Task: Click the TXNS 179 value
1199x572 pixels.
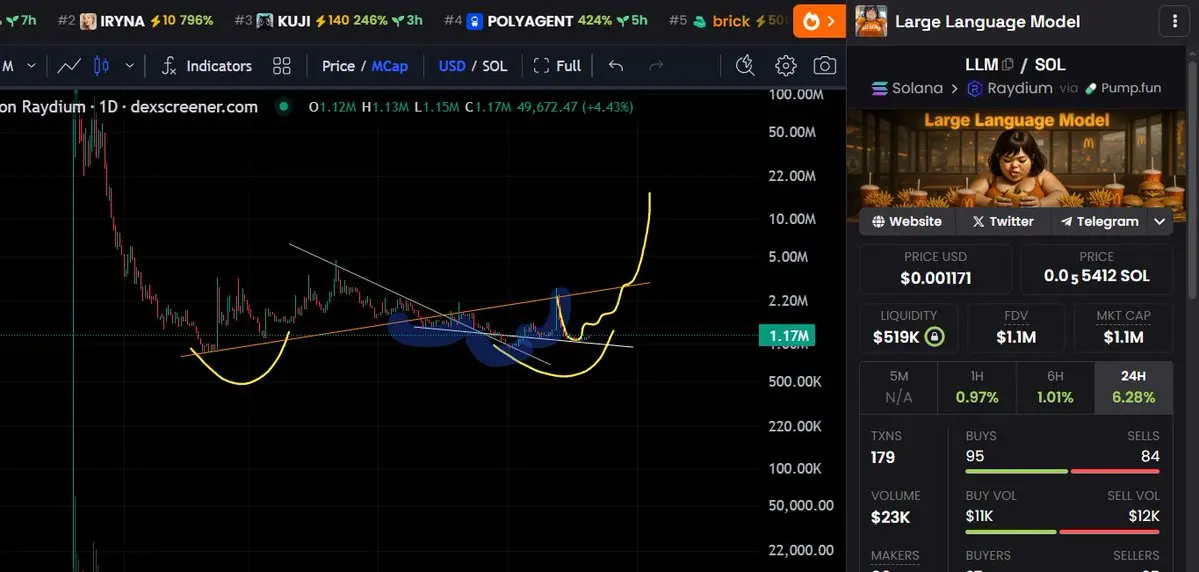Action: click(882, 457)
